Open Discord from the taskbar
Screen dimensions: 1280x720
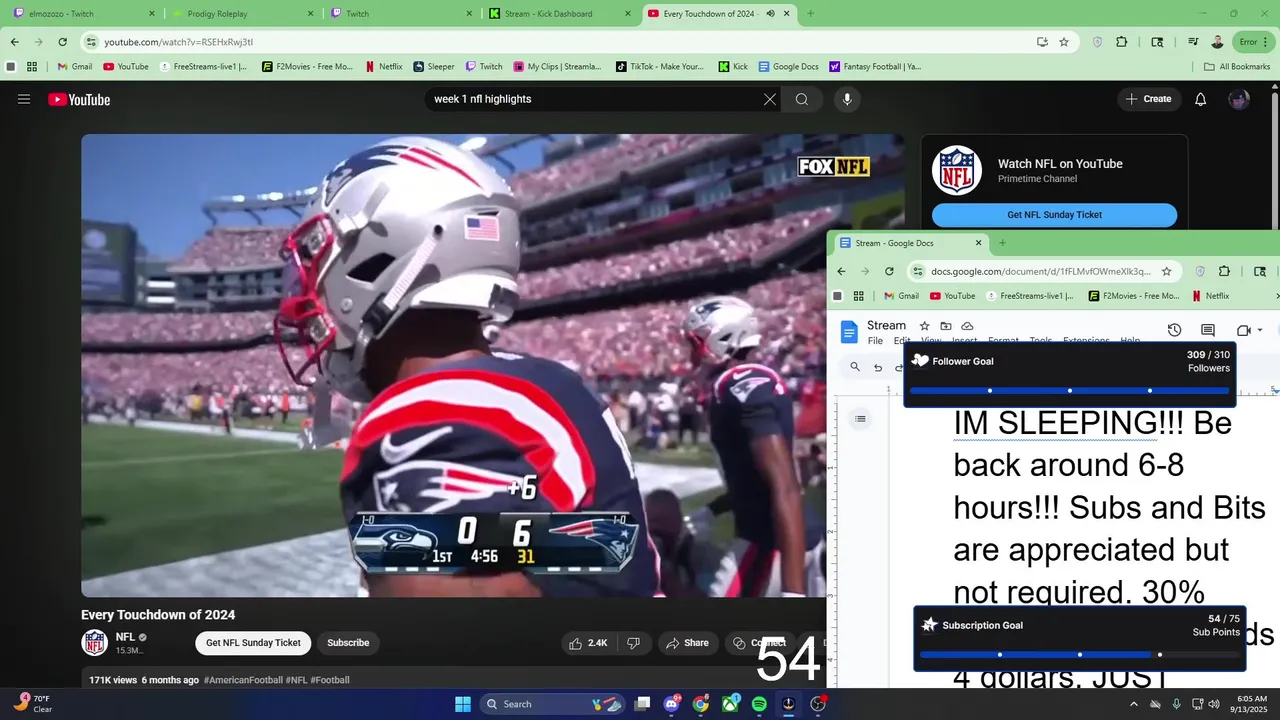click(672, 704)
